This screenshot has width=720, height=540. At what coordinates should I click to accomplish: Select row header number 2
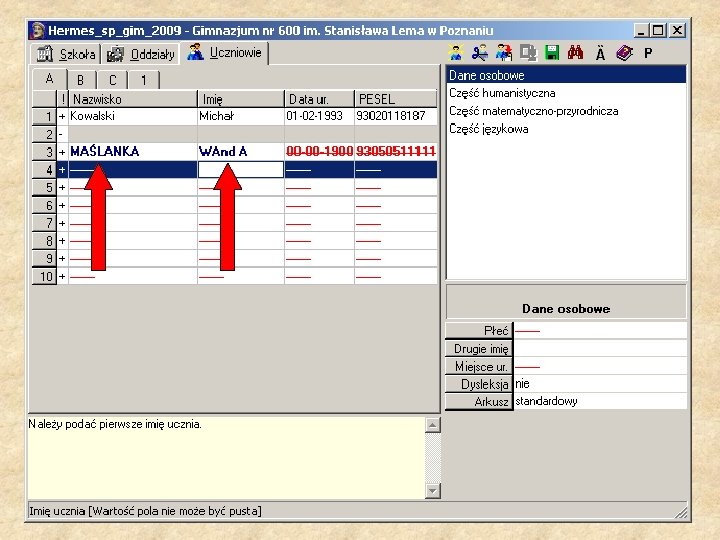coord(45,134)
